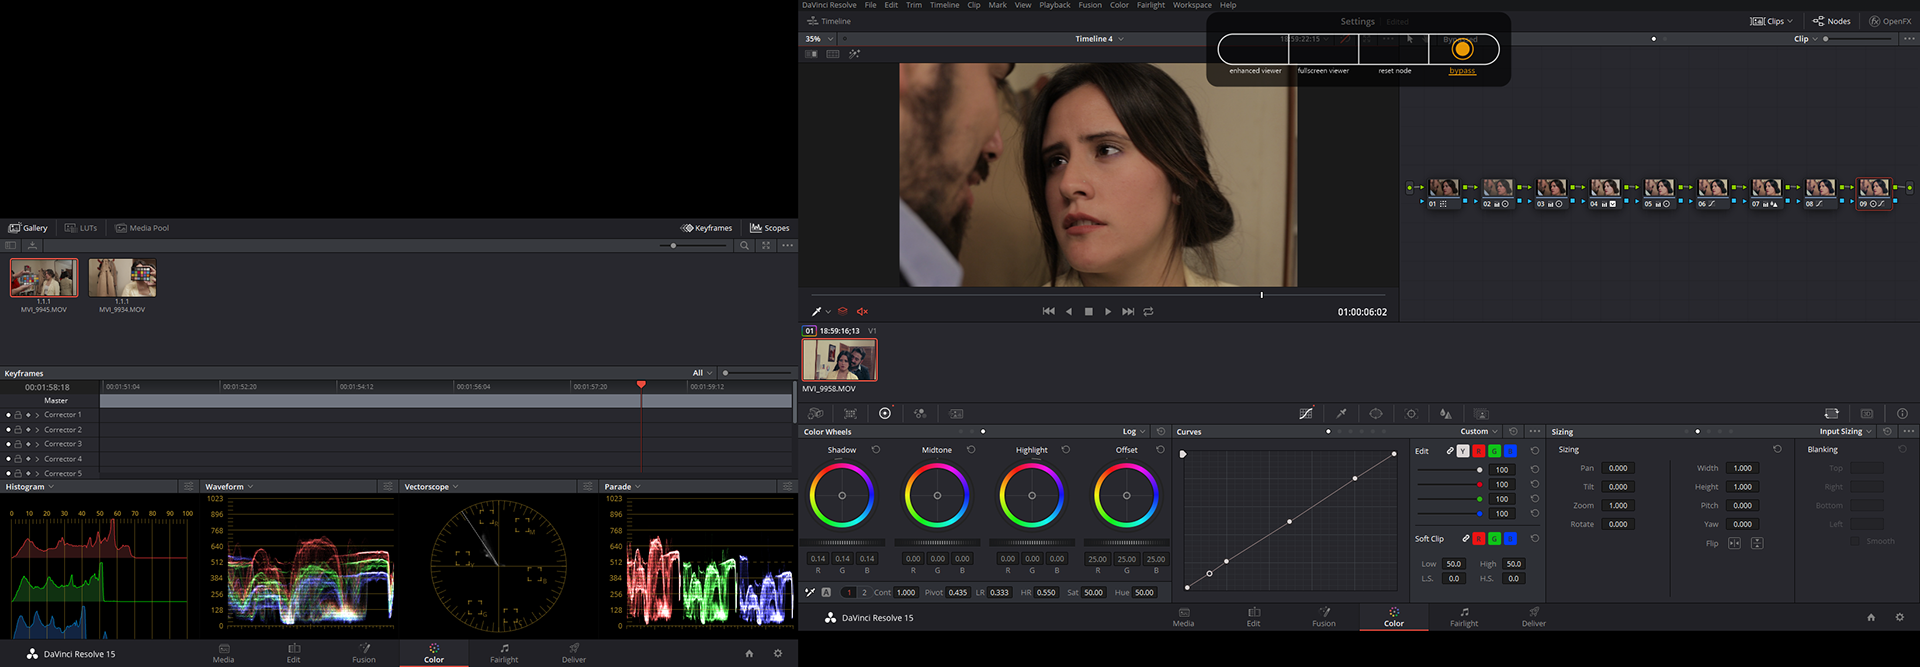The height and width of the screenshot is (667, 1920).
Task: Toggle Soft Clip red channel
Action: tap(1479, 539)
